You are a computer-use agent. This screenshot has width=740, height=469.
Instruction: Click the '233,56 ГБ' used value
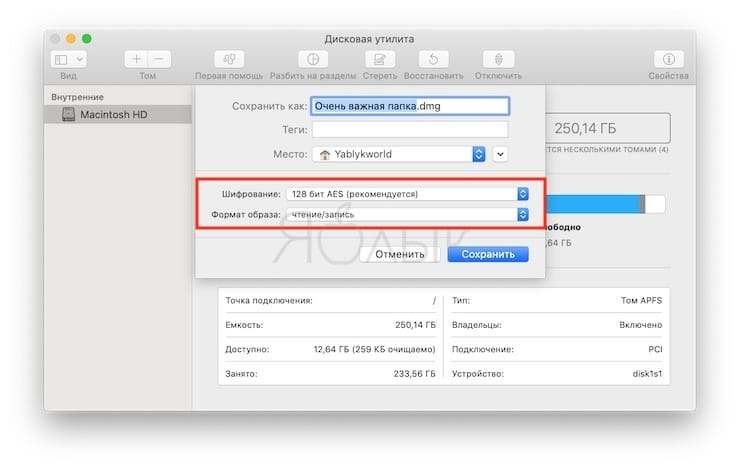point(414,374)
